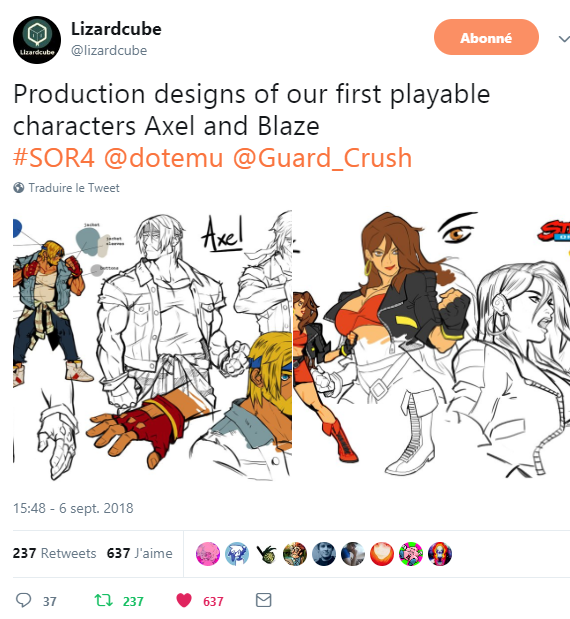Open the last clown-face liker avatar
The image size is (570, 619).
440,553
